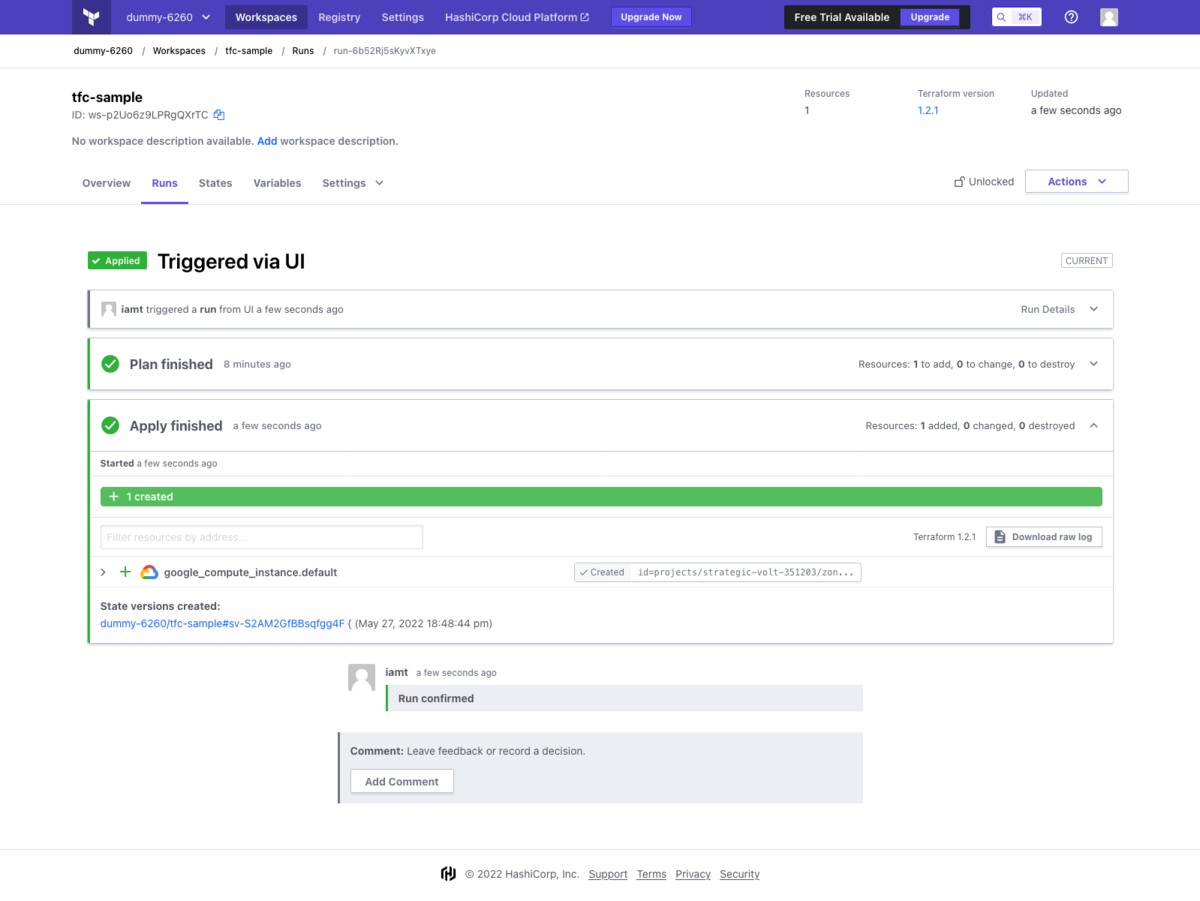
Task: Open Workspaces in the top navigation
Action: (266, 17)
